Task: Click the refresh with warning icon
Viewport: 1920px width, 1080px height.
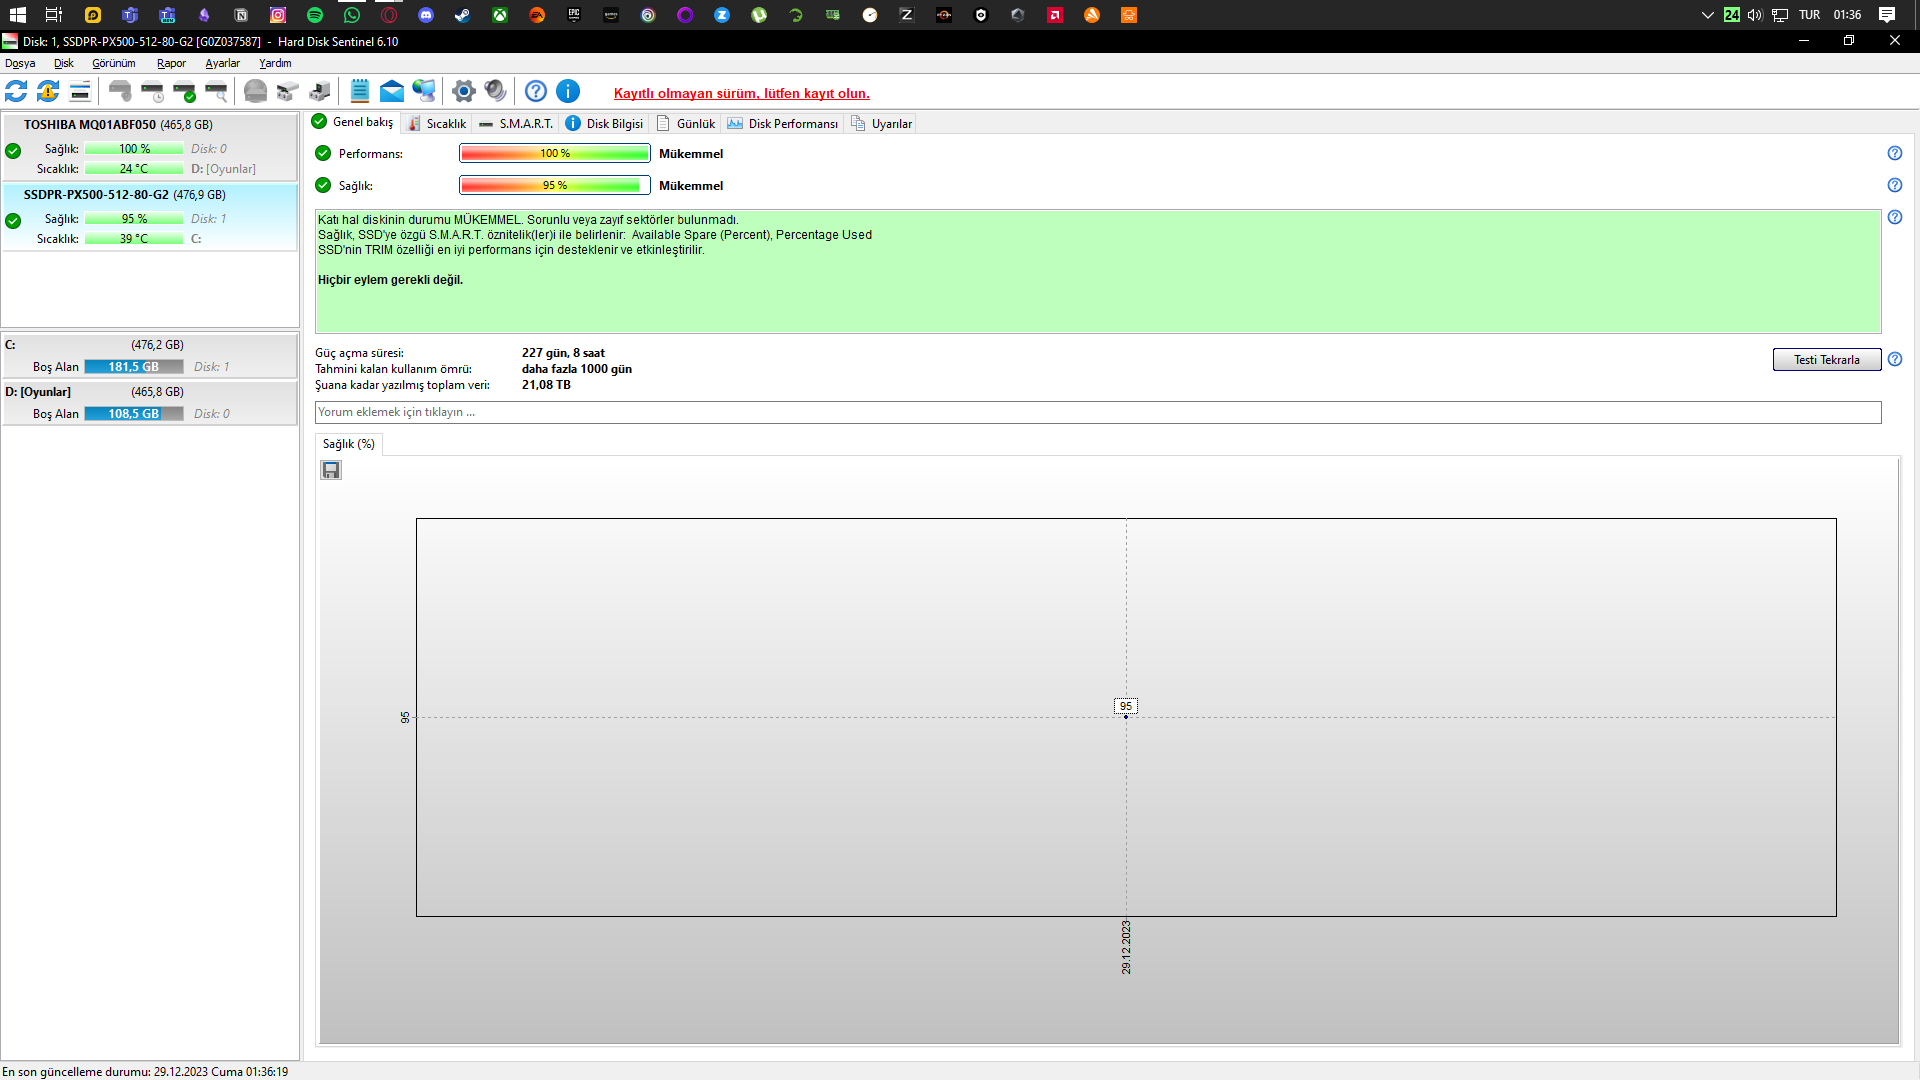Action: [x=48, y=91]
